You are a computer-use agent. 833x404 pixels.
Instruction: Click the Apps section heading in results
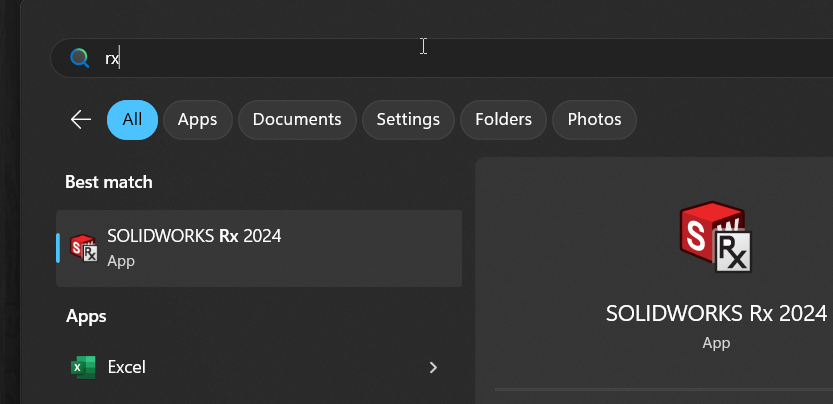[x=86, y=316]
